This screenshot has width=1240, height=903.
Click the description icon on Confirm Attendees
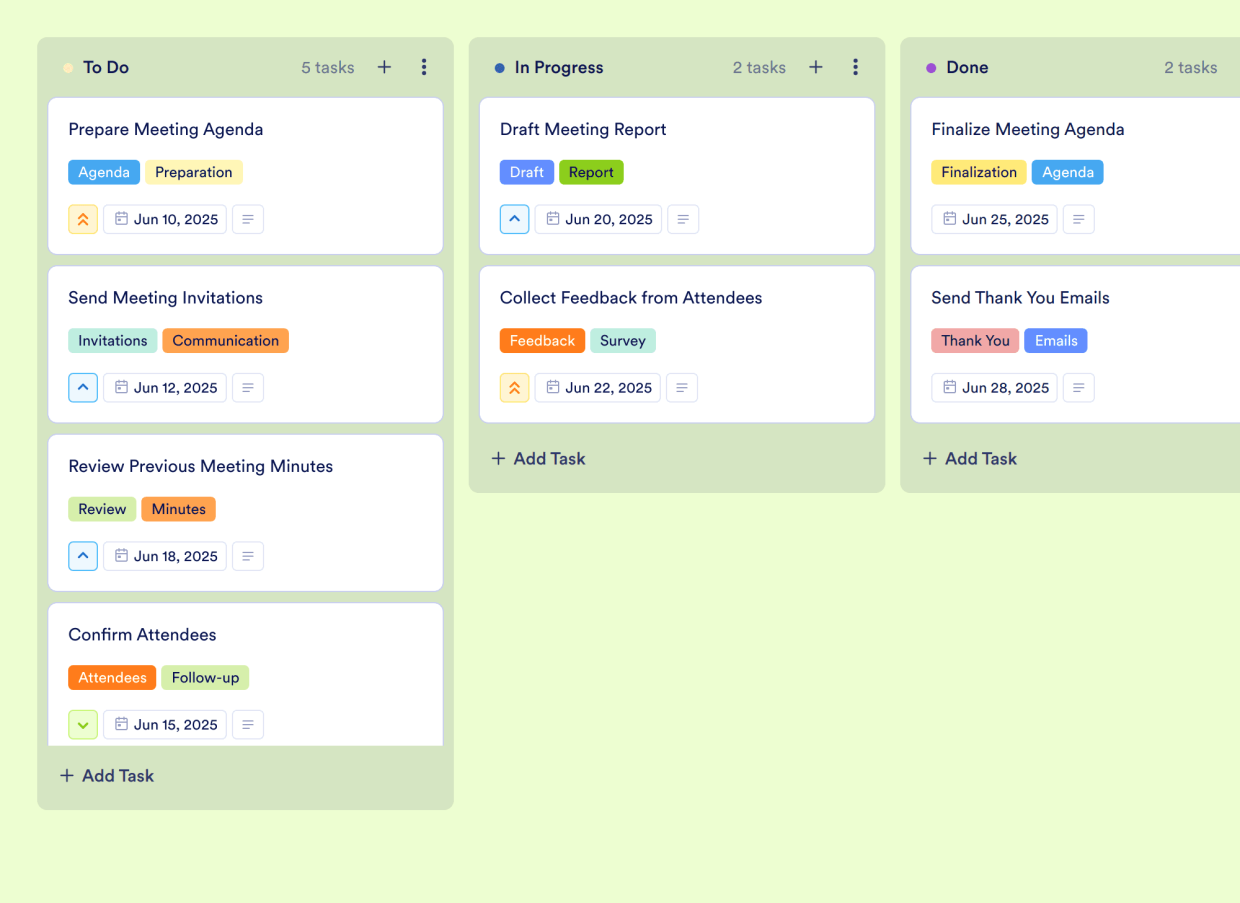click(247, 724)
